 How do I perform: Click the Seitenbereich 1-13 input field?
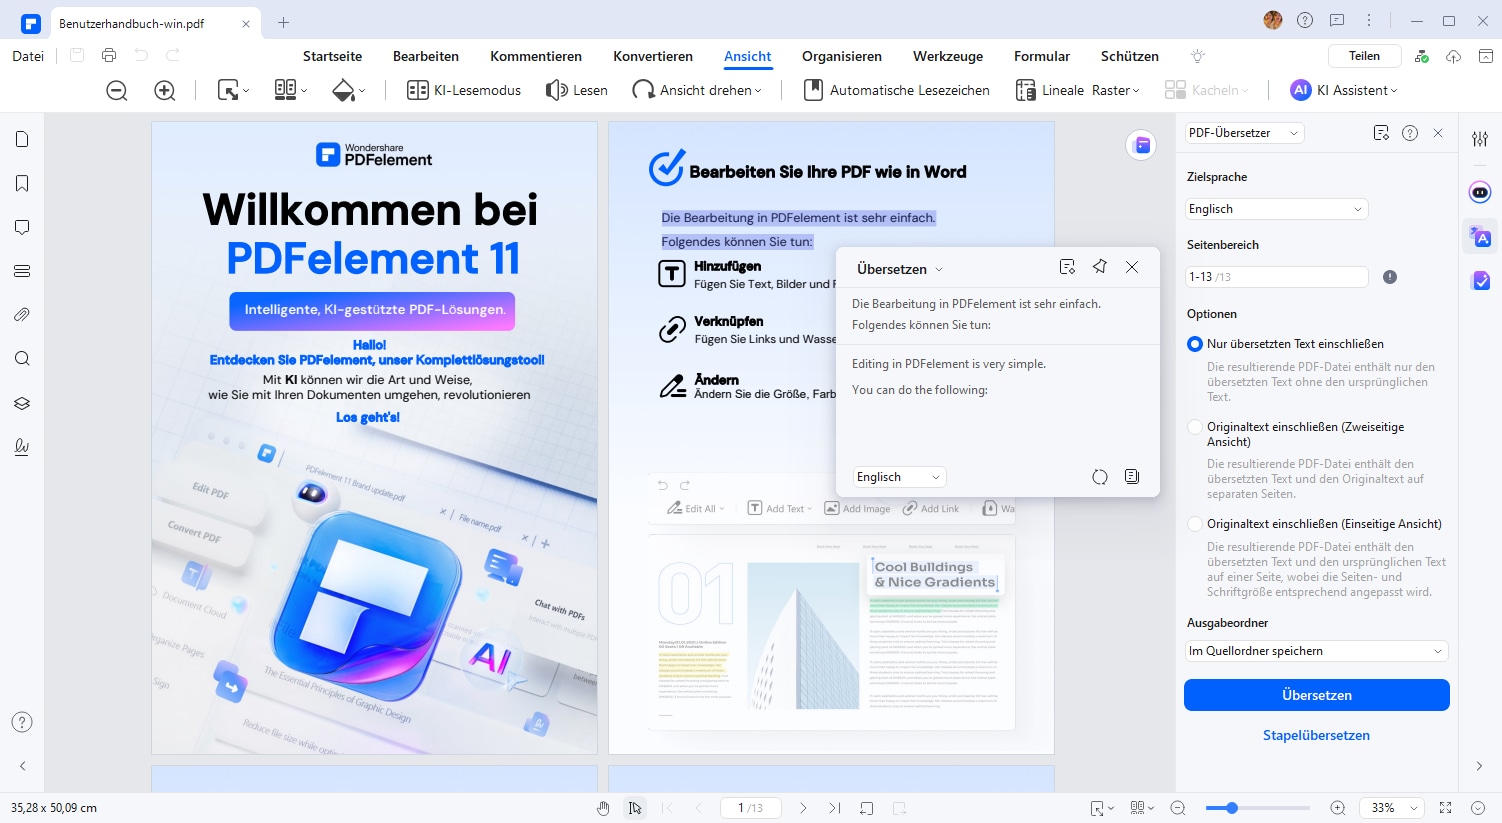[1276, 277]
